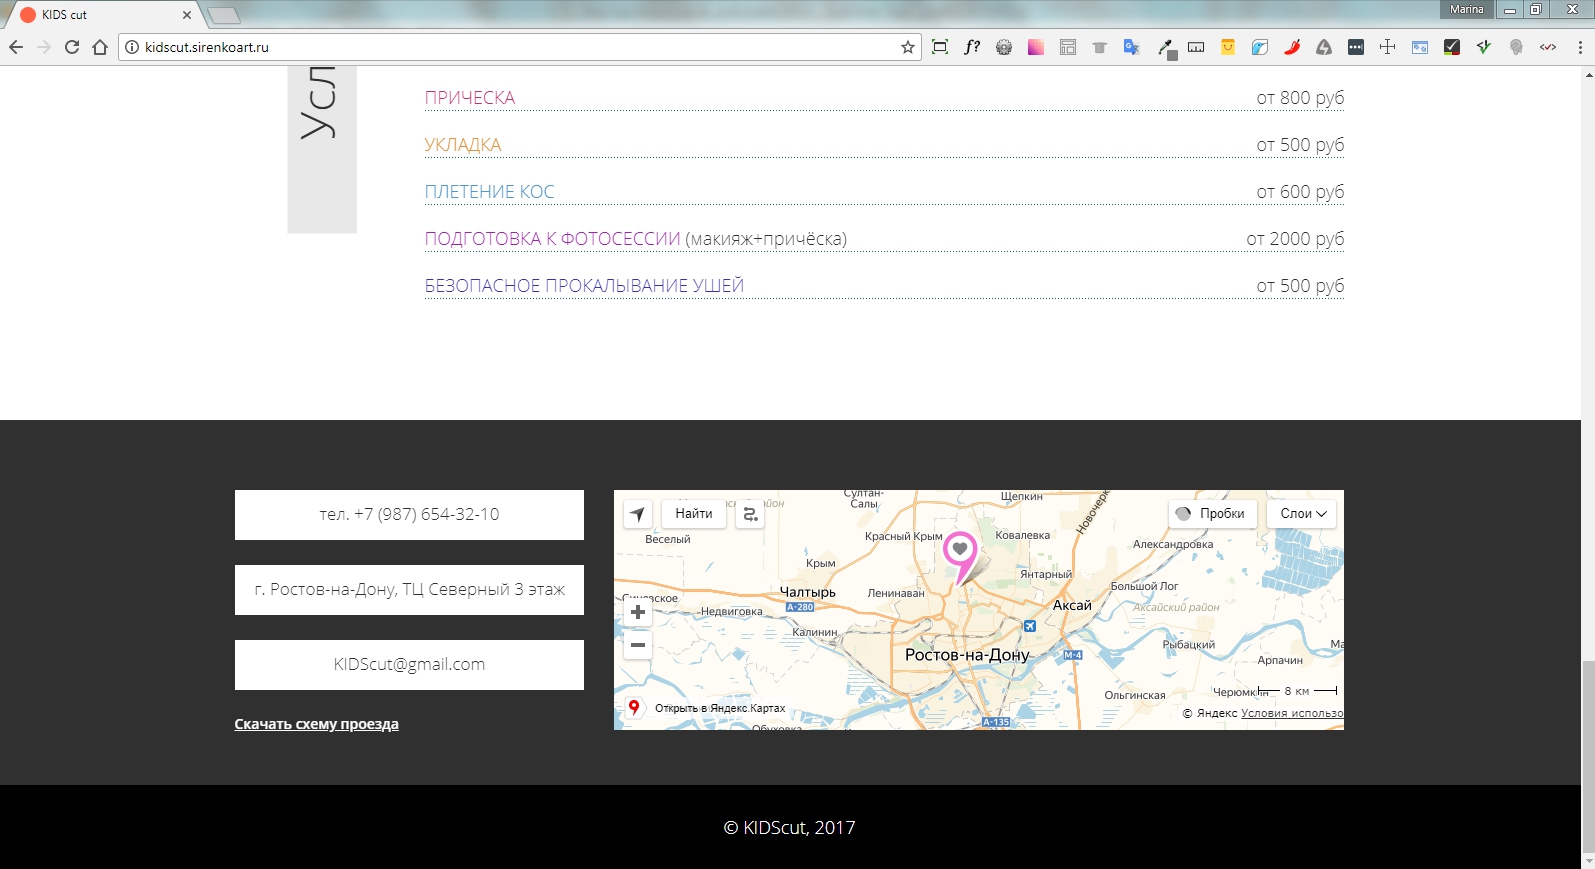The image size is (1595, 869).
Task: Open the Google Translate extension
Action: click(x=1132, y=47)
